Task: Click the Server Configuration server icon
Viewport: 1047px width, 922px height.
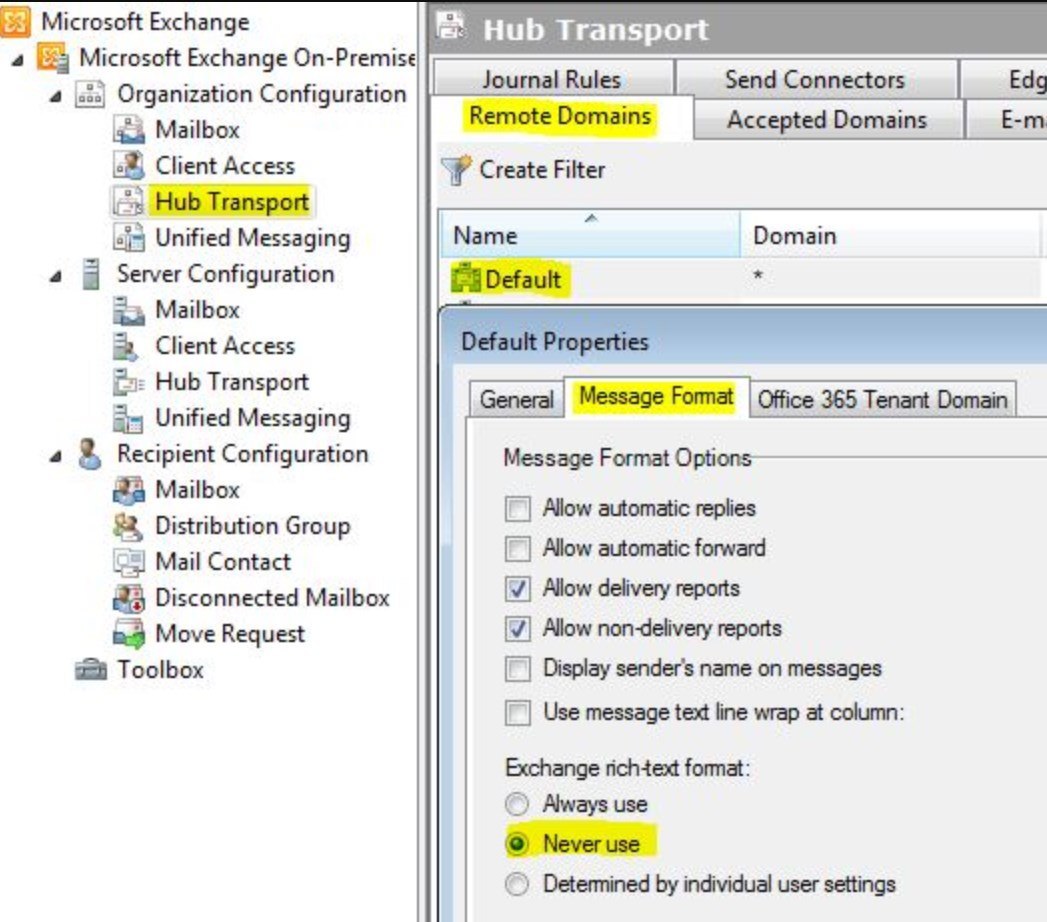Action: coord(91,274)
